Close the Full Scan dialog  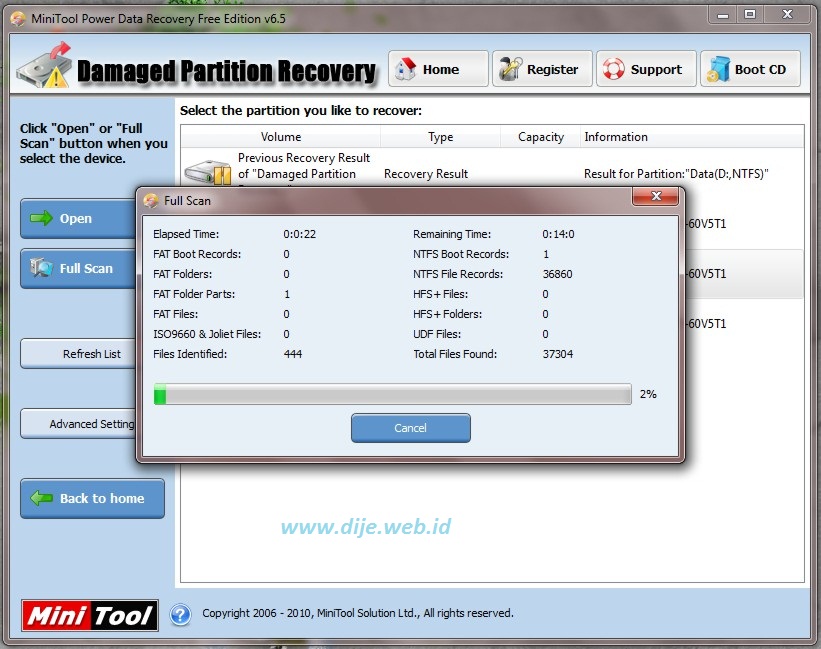[x=656, y=196]
